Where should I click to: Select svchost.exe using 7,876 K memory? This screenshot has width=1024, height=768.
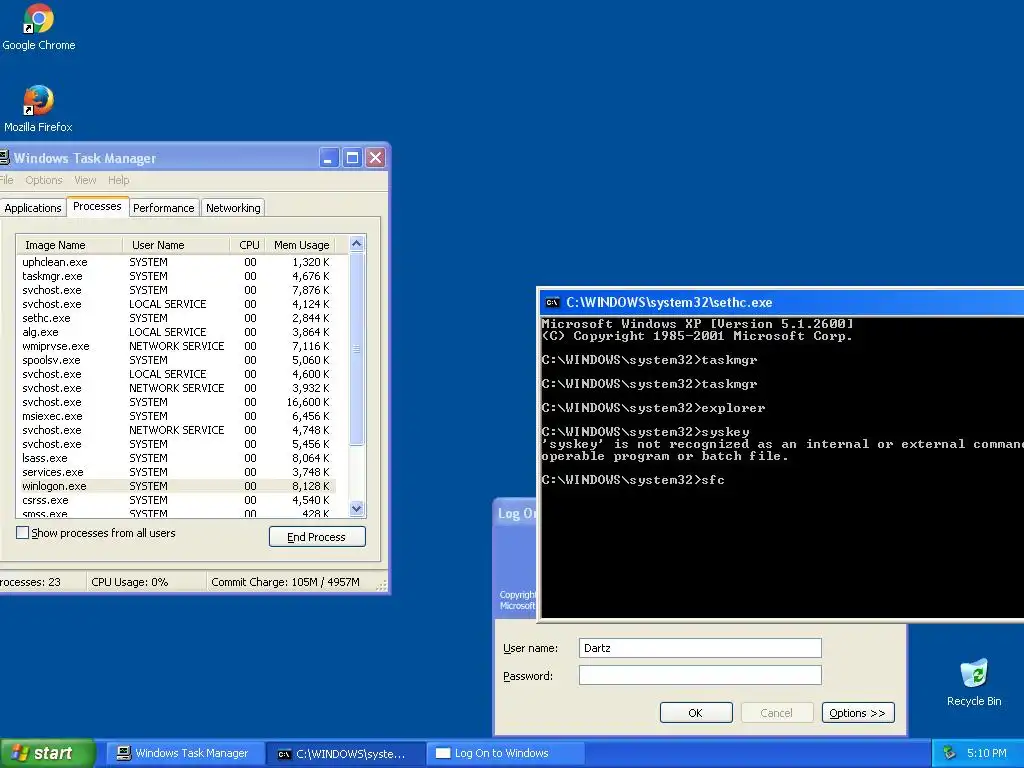(176, 290)
